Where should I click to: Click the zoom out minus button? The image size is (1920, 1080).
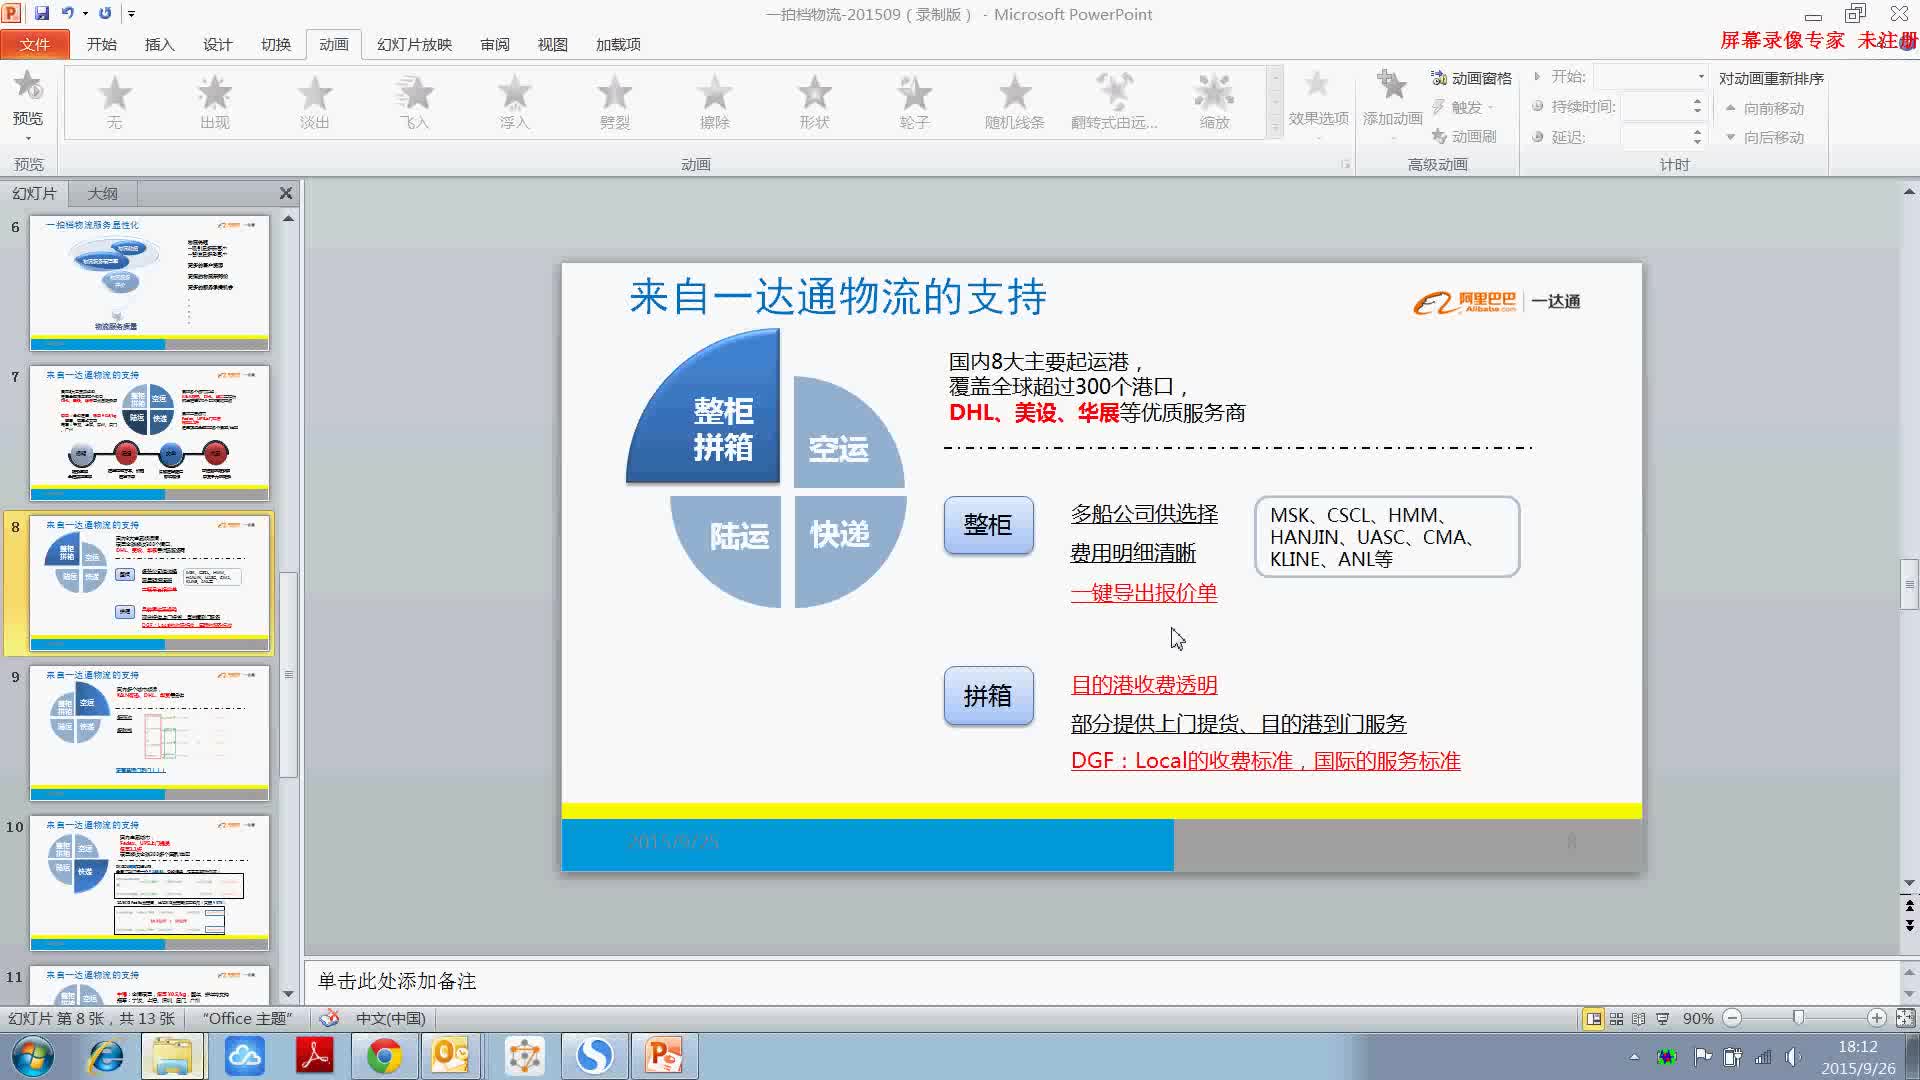[x=1732, y=1018]
